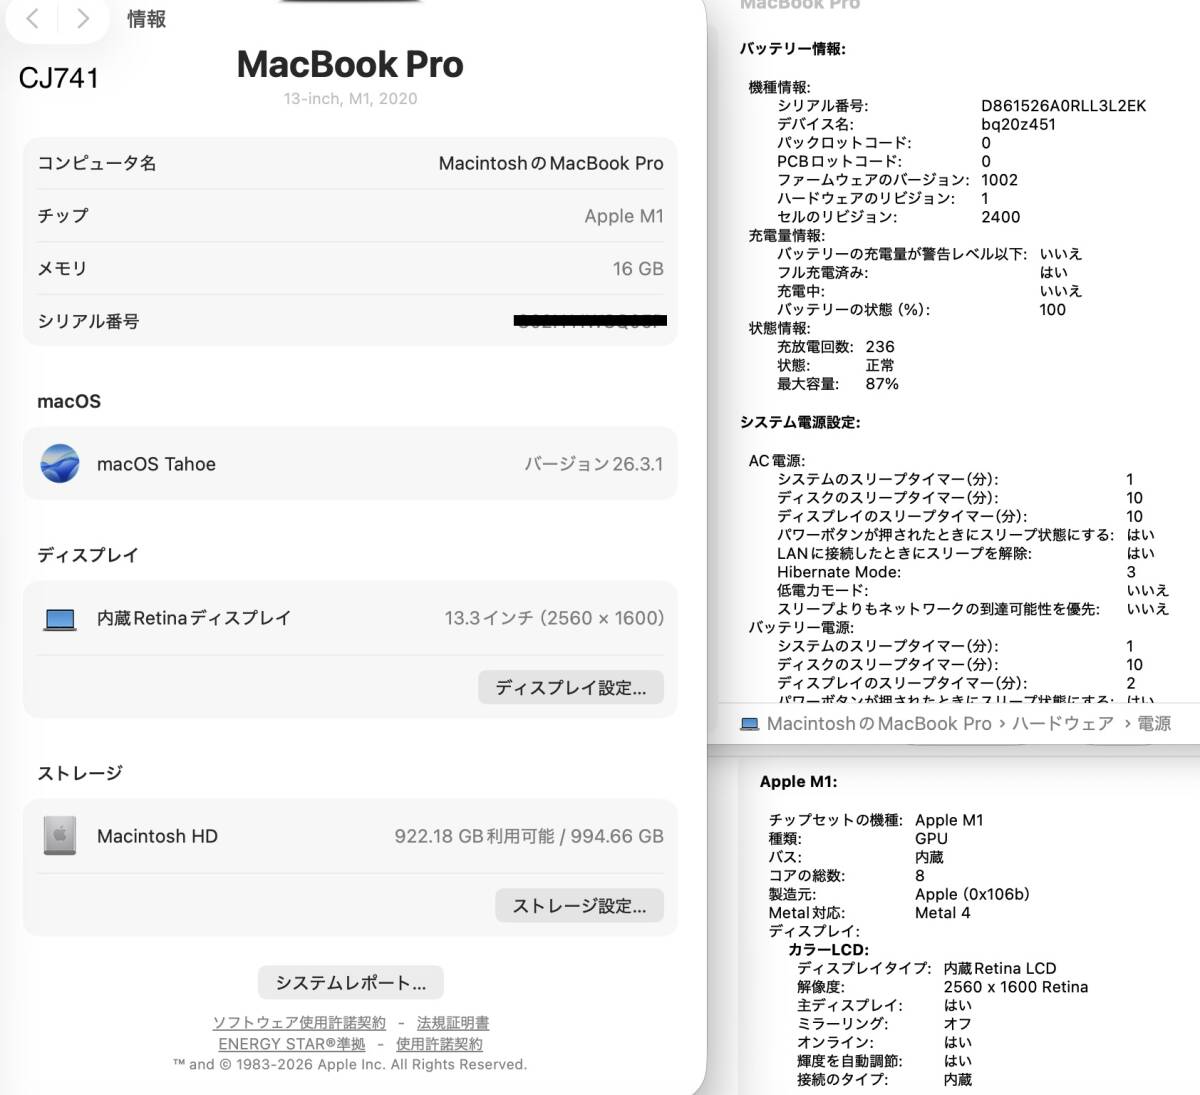Click the 'macOS Tahoe' name text

pos(156,464)
